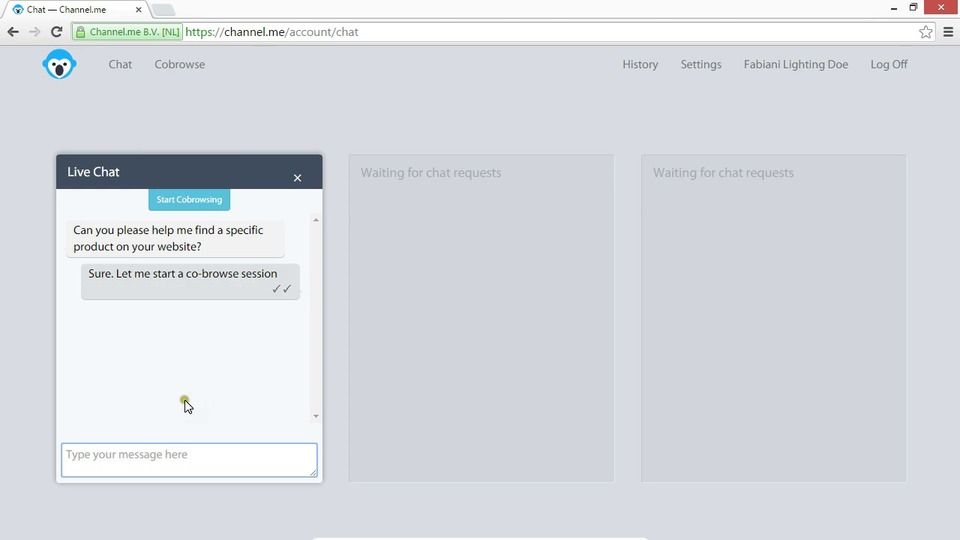Close the Live Chat panel

[x=298, y=178]
